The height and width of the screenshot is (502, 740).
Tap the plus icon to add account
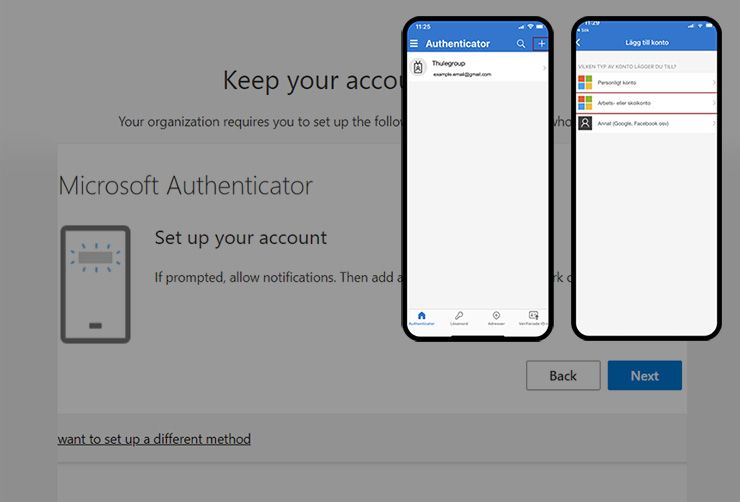click(541, 44)
